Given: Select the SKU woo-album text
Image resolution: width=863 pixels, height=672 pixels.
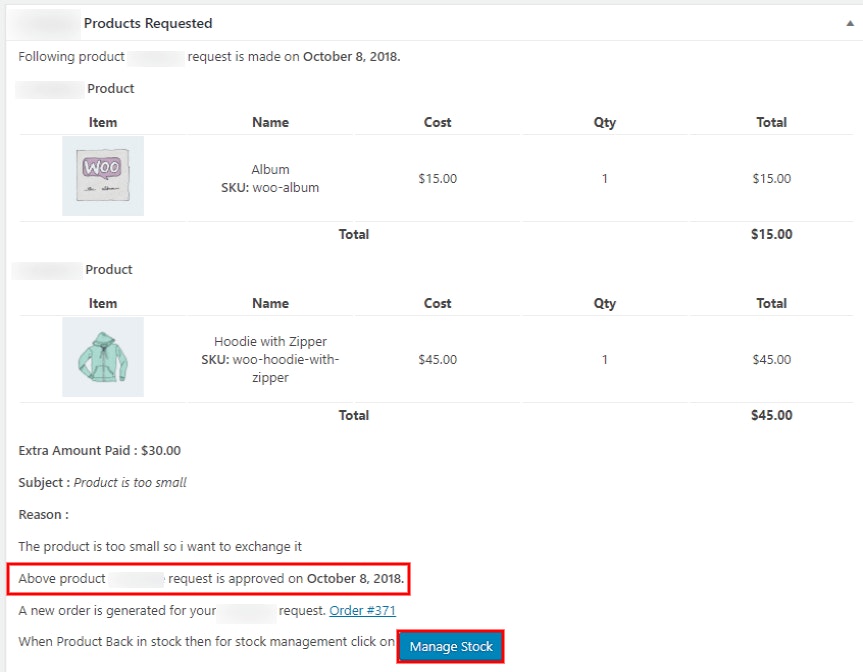Looking at the screenshot, I should pos(270,188).
